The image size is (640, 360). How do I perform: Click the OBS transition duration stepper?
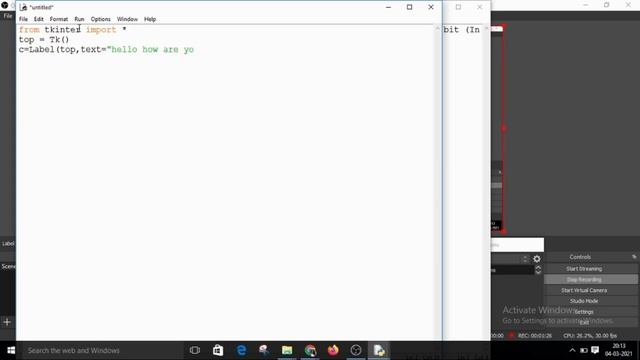(538, 270)
